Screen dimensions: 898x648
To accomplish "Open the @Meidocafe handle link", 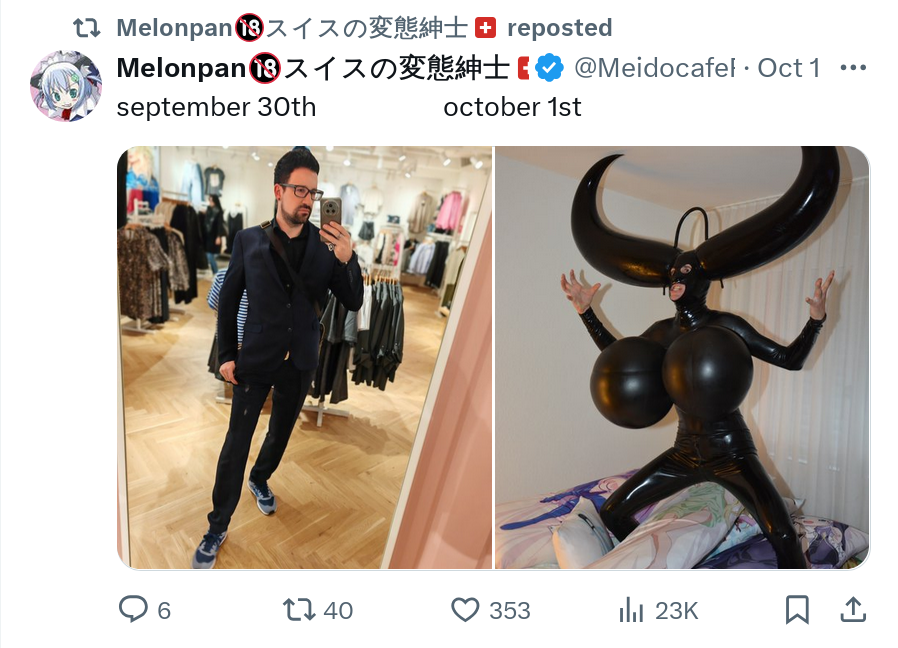I will point(655,68).
